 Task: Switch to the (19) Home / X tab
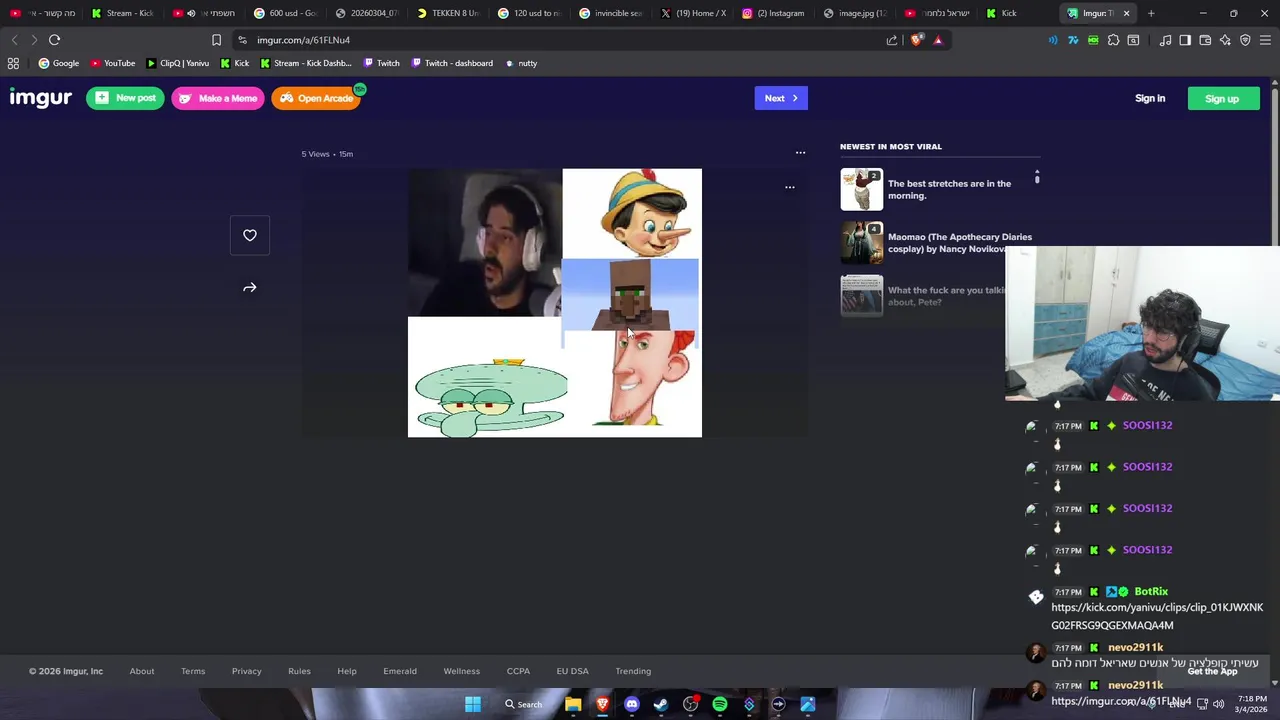click(693, 13)
